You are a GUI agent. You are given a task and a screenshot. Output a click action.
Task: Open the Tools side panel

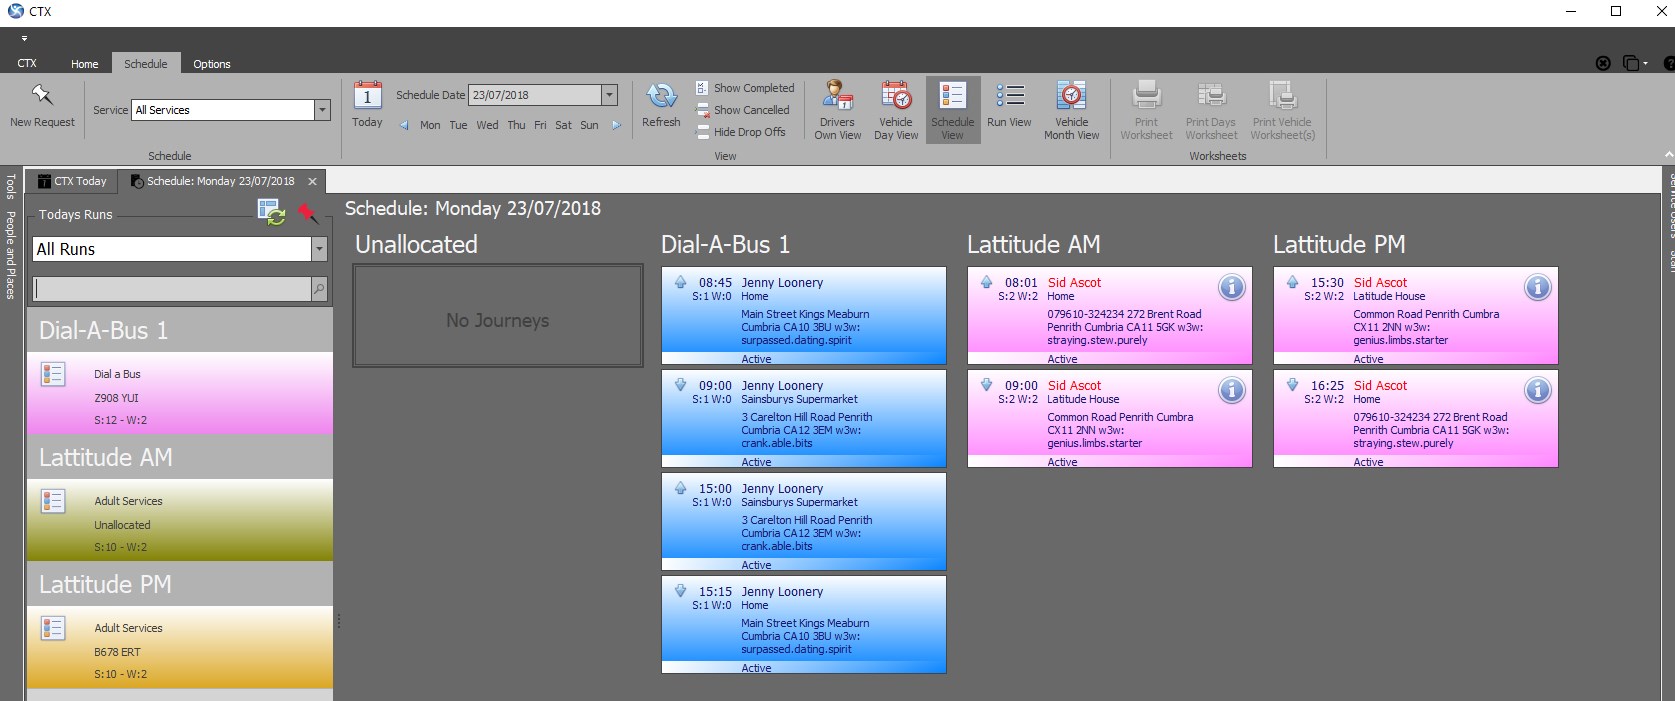[10, 186]
